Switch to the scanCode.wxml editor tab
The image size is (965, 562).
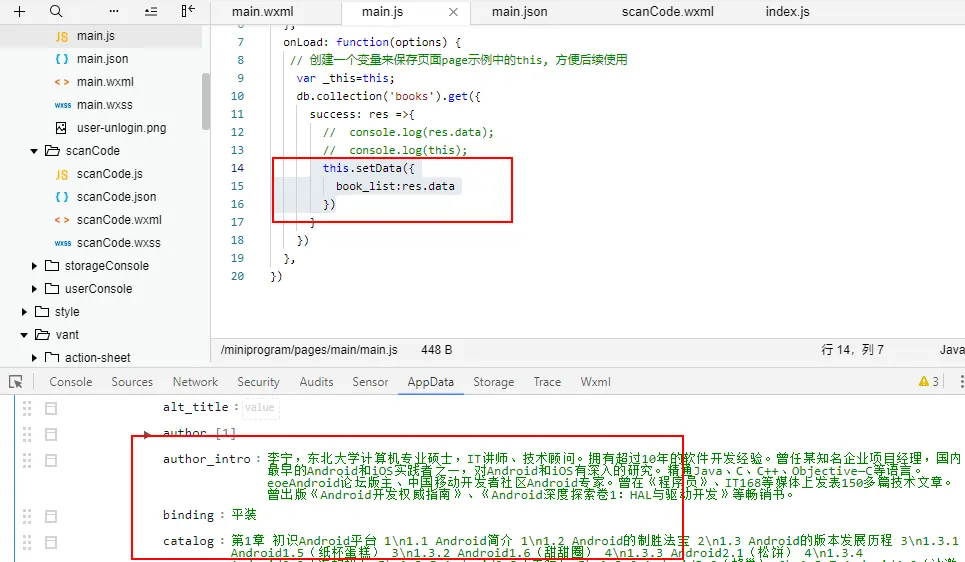click(668, 12)
